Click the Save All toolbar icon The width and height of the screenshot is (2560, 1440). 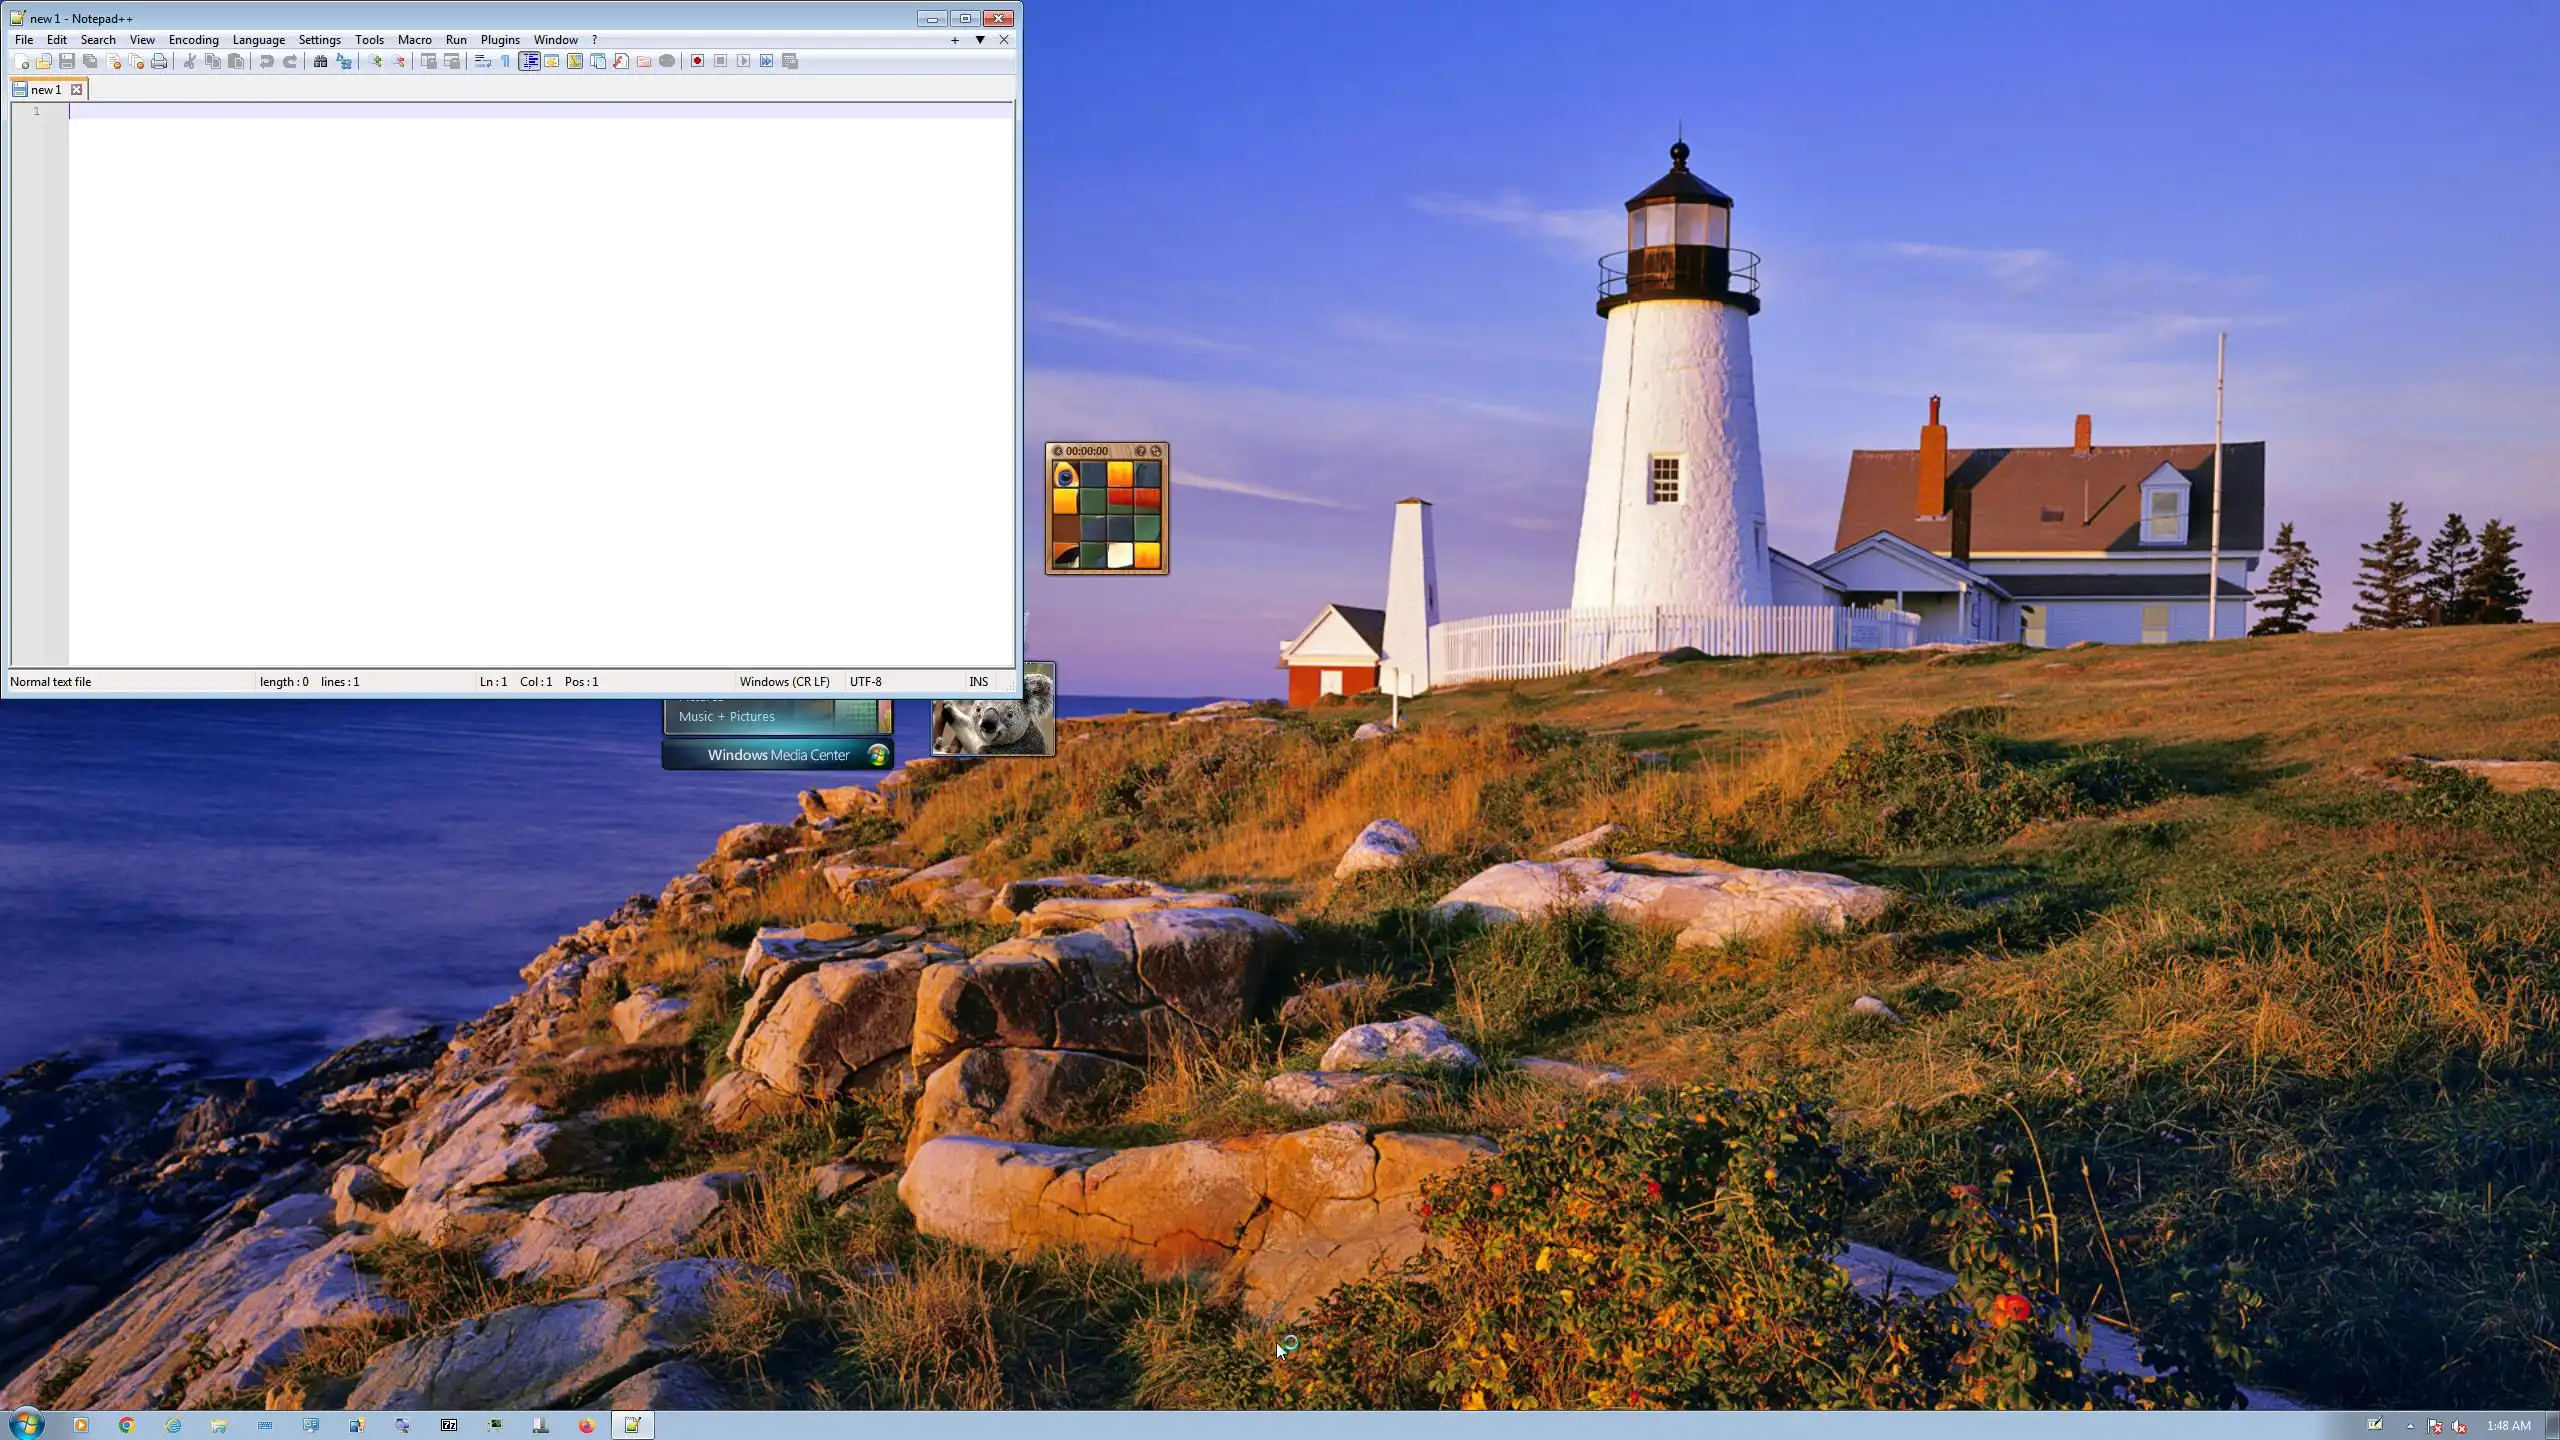tap(90, 61)
